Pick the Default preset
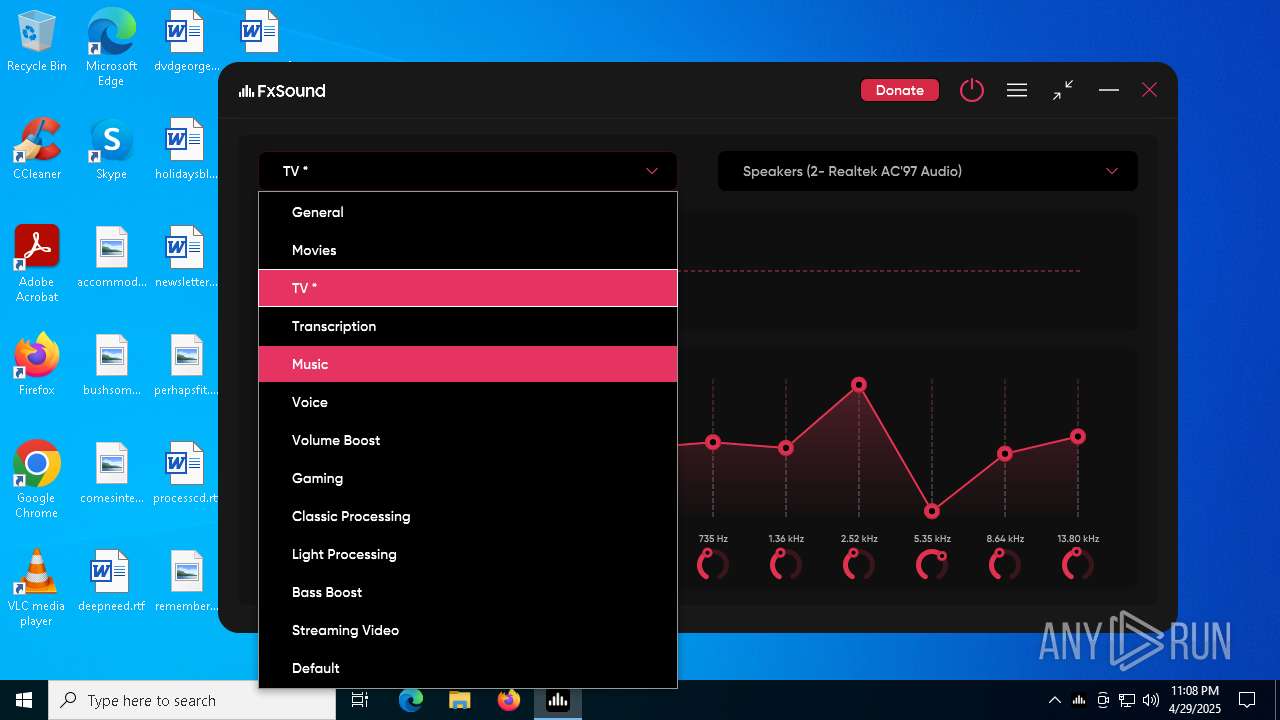The height and width of the screenshot is (720, 1280). point(468,668)
